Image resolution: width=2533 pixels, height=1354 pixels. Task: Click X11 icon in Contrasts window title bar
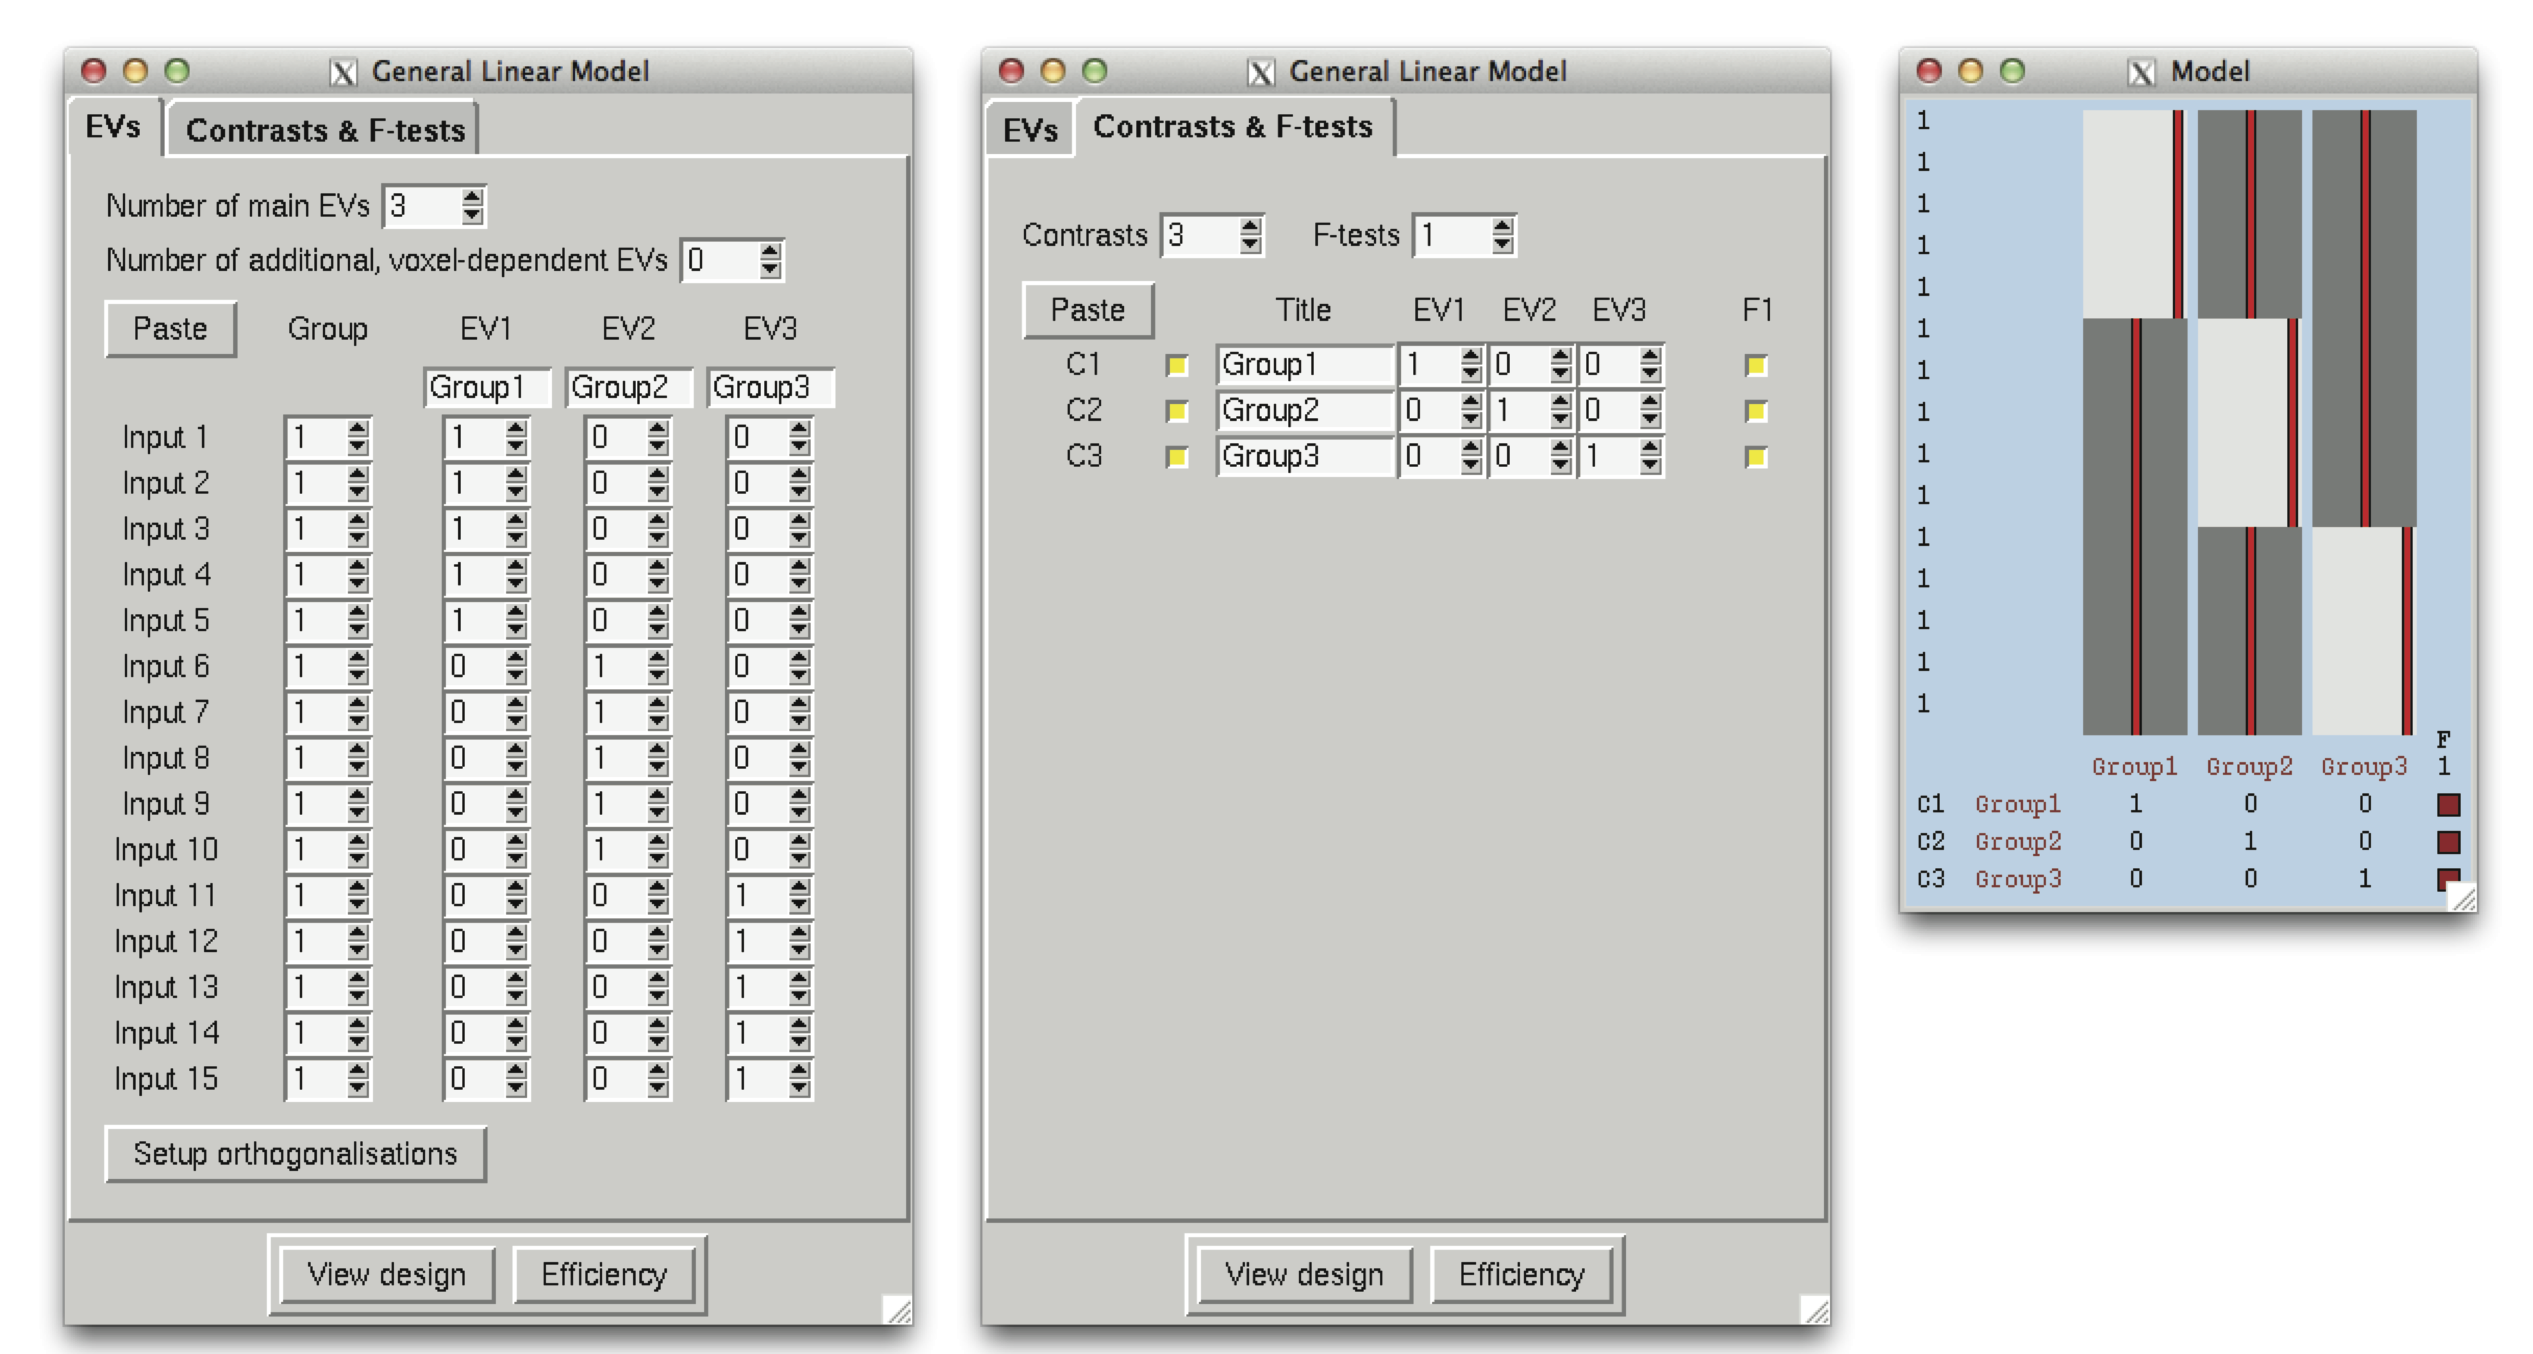click(x=1261, y=72)
